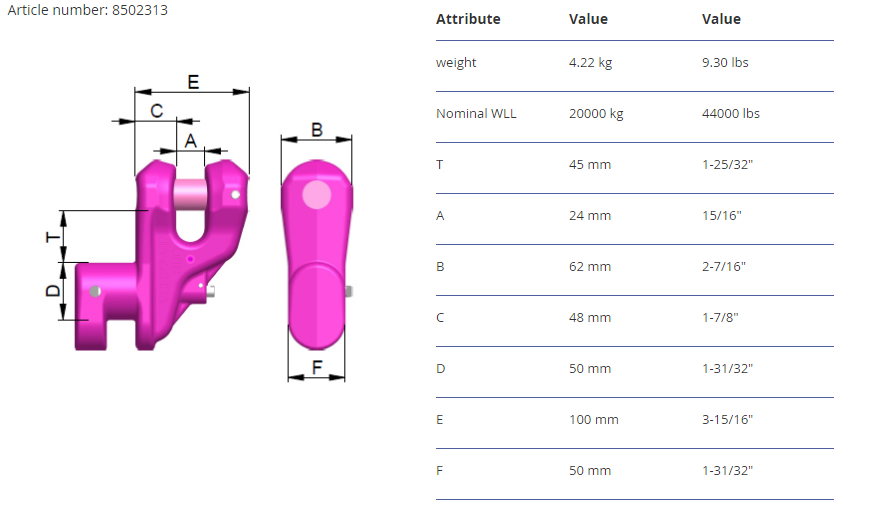Click dimension label E in the drawing

pos(193,82)
